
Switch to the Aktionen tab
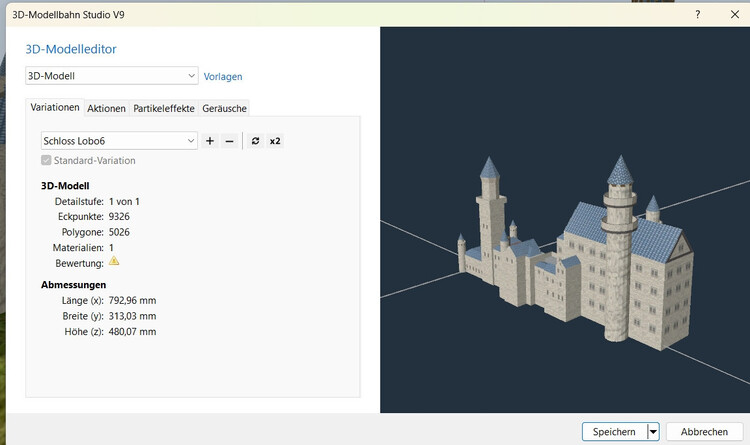[x=106, y=109]
